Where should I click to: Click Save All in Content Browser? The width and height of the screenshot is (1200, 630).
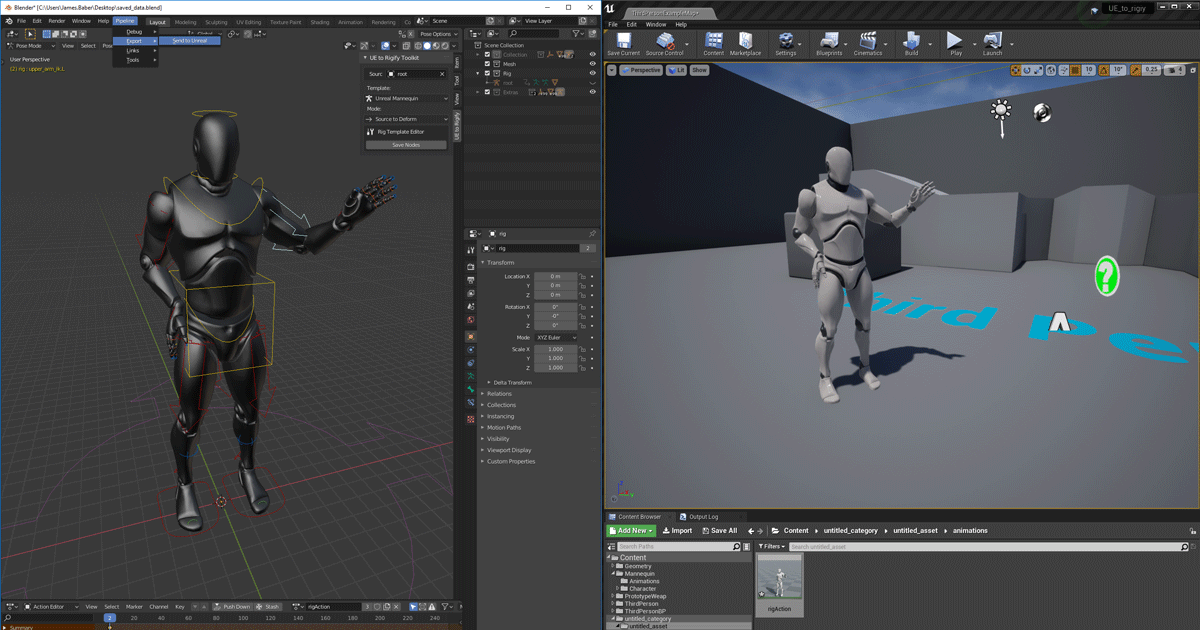click(719, 531)
